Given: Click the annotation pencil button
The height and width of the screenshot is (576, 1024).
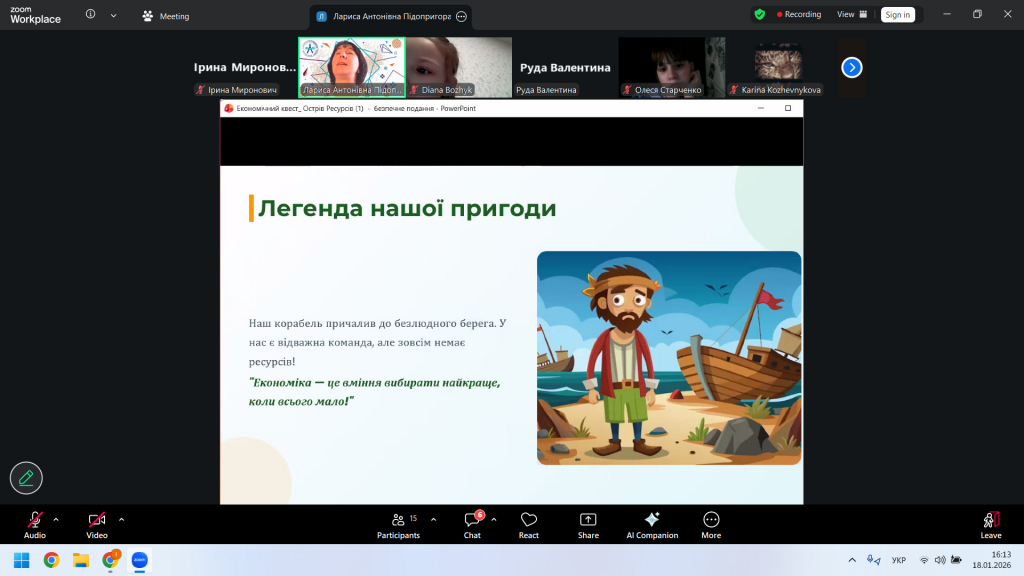Looking at the screenshot, I should pos(26,478).
